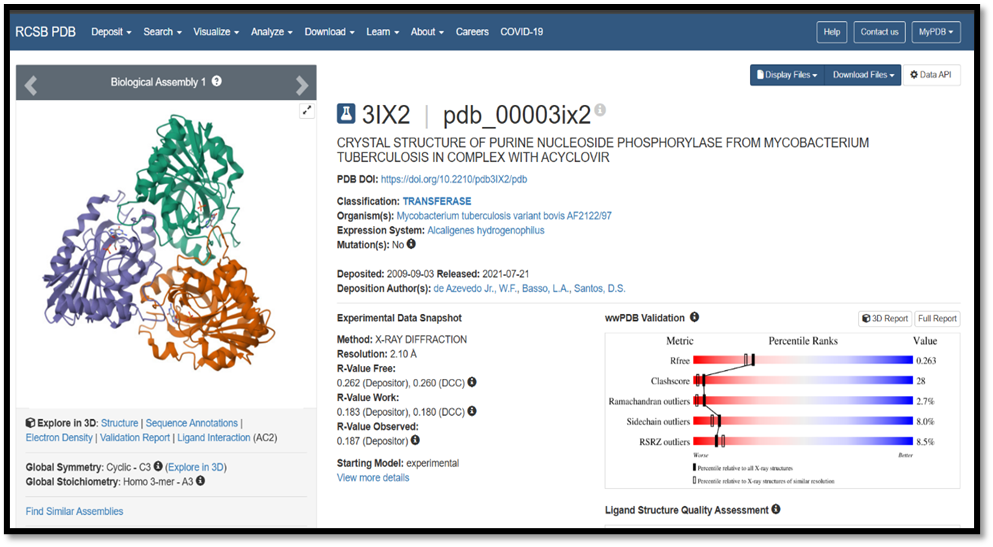Click the info icon after Global Stoichiometry

tap(200, 481)
